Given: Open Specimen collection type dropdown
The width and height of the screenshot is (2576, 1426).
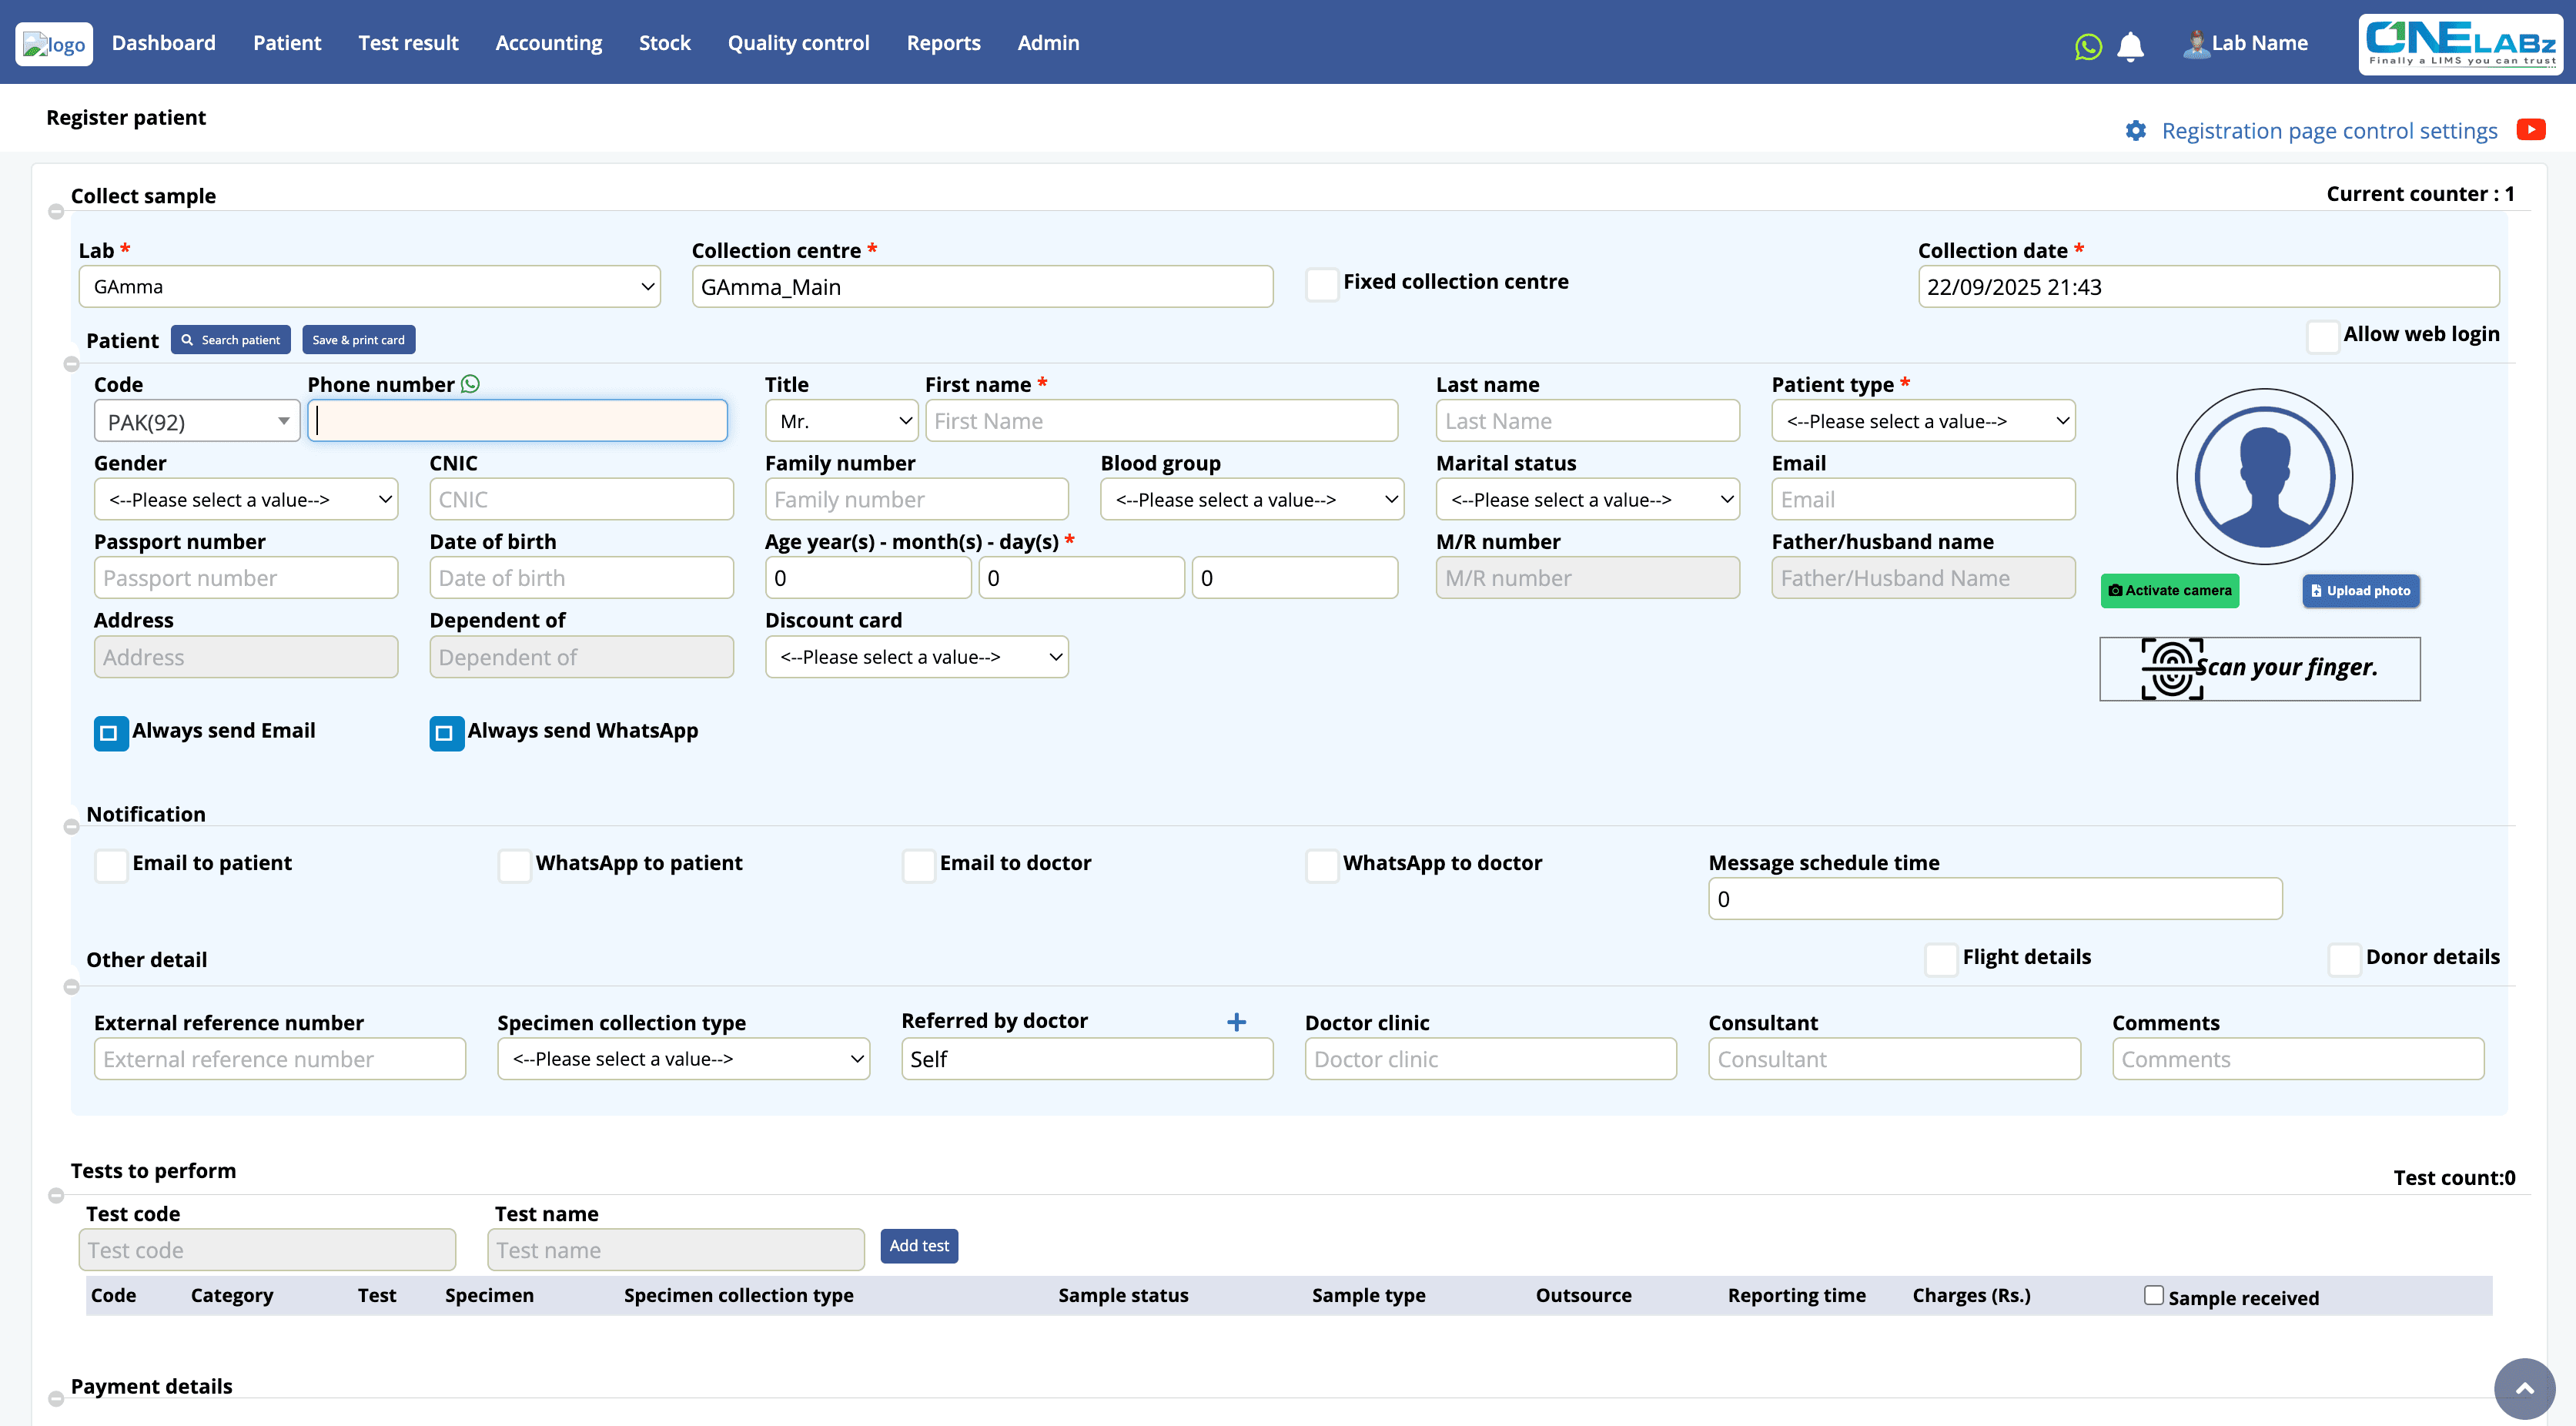Looking at the screenshot, I should click(x=683, y=1059).
